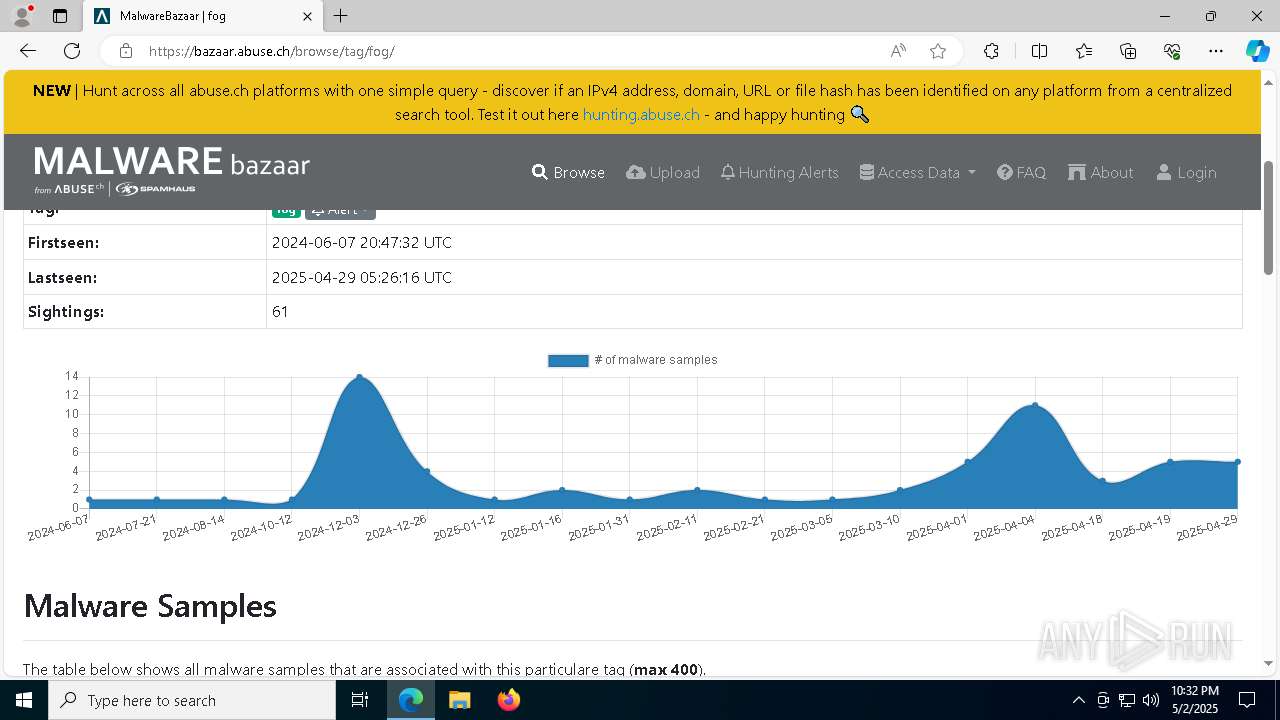The width and height of the screenshot is (1280, 720).
Task: Click the 2024-12-26 chart data point
Action: tap(427, 471)
